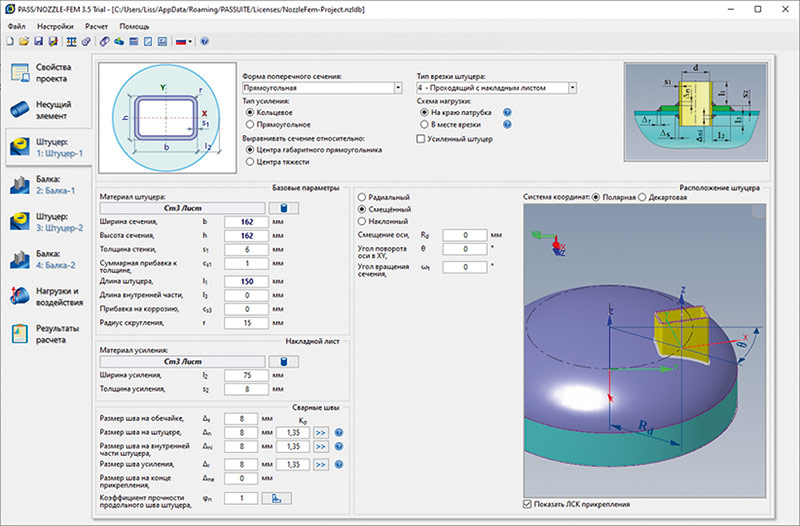Create a new project with the blank page icon
The image size is (800, 526).
tap(10, 42)
